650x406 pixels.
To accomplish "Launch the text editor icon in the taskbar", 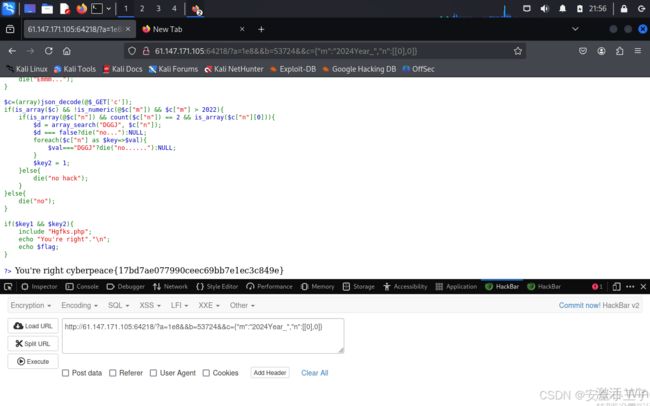I will point(65,9).
